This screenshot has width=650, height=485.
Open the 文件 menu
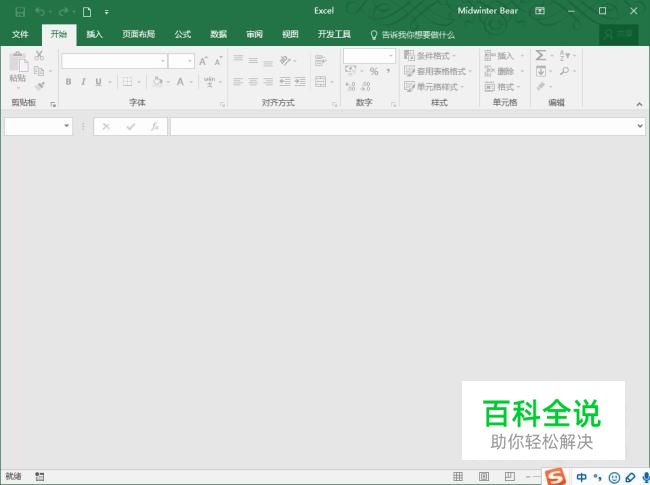(x=20, y=34)
